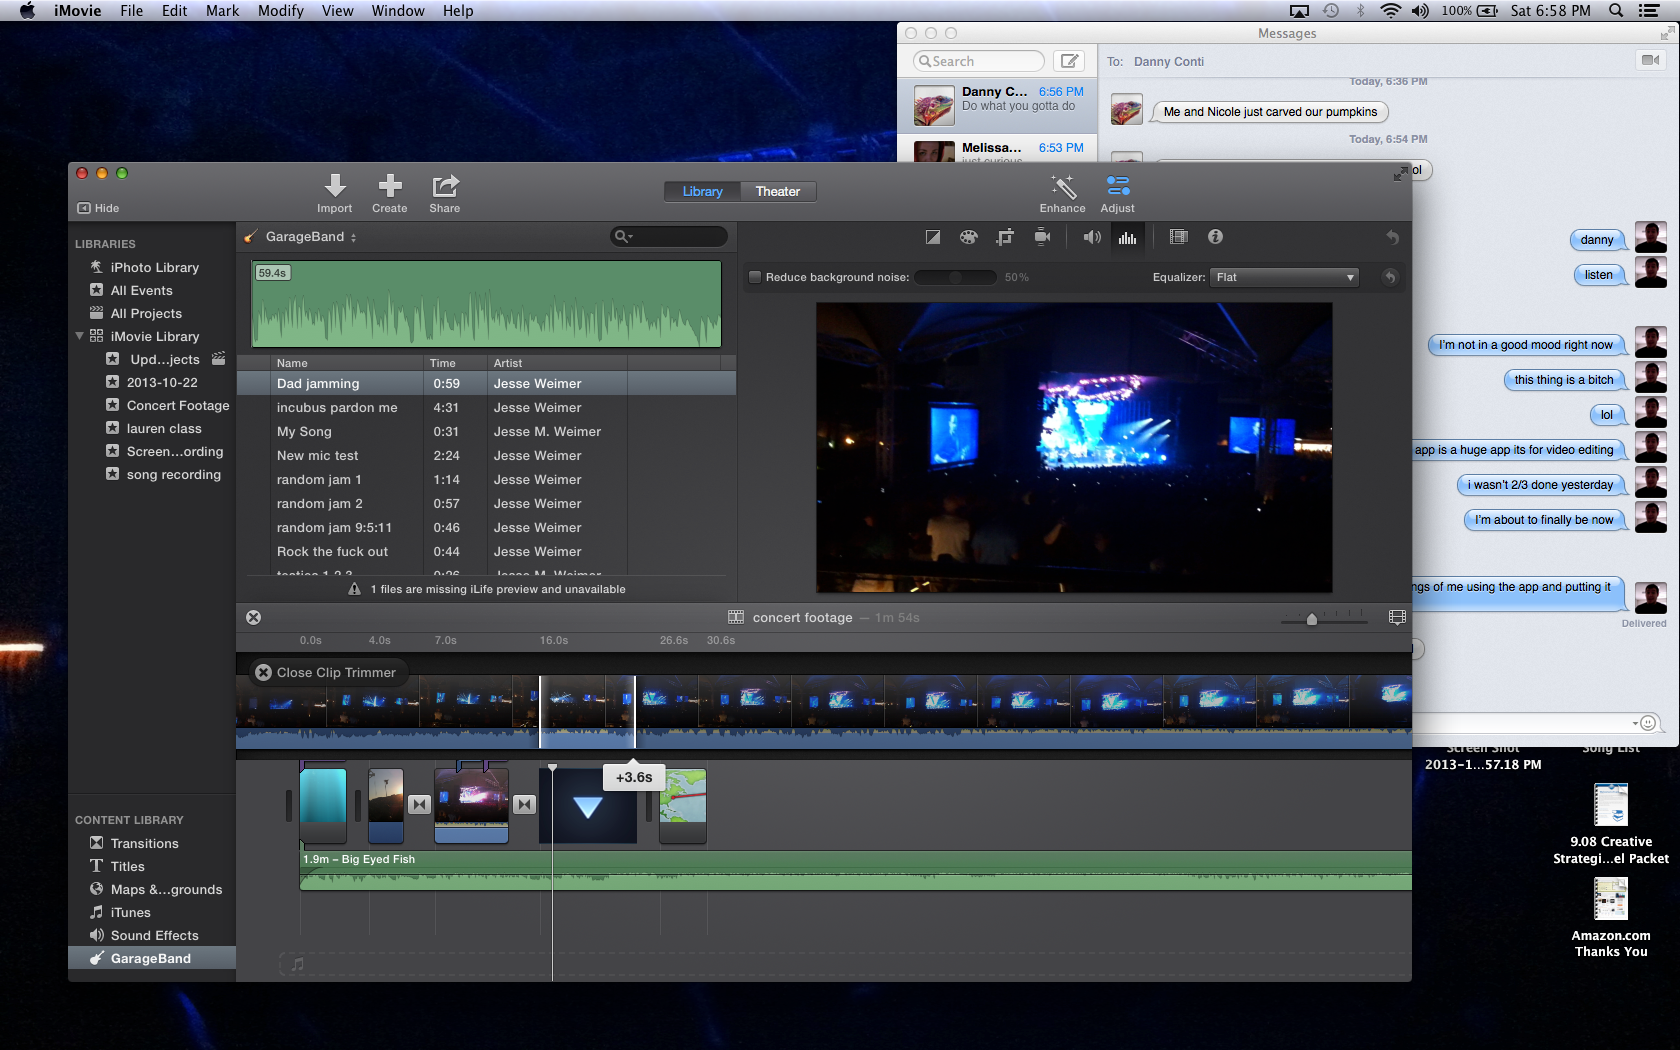Click Close Clip Trimmer button
Viewport: 1680px width, 1050px height.
coord(326,673)
